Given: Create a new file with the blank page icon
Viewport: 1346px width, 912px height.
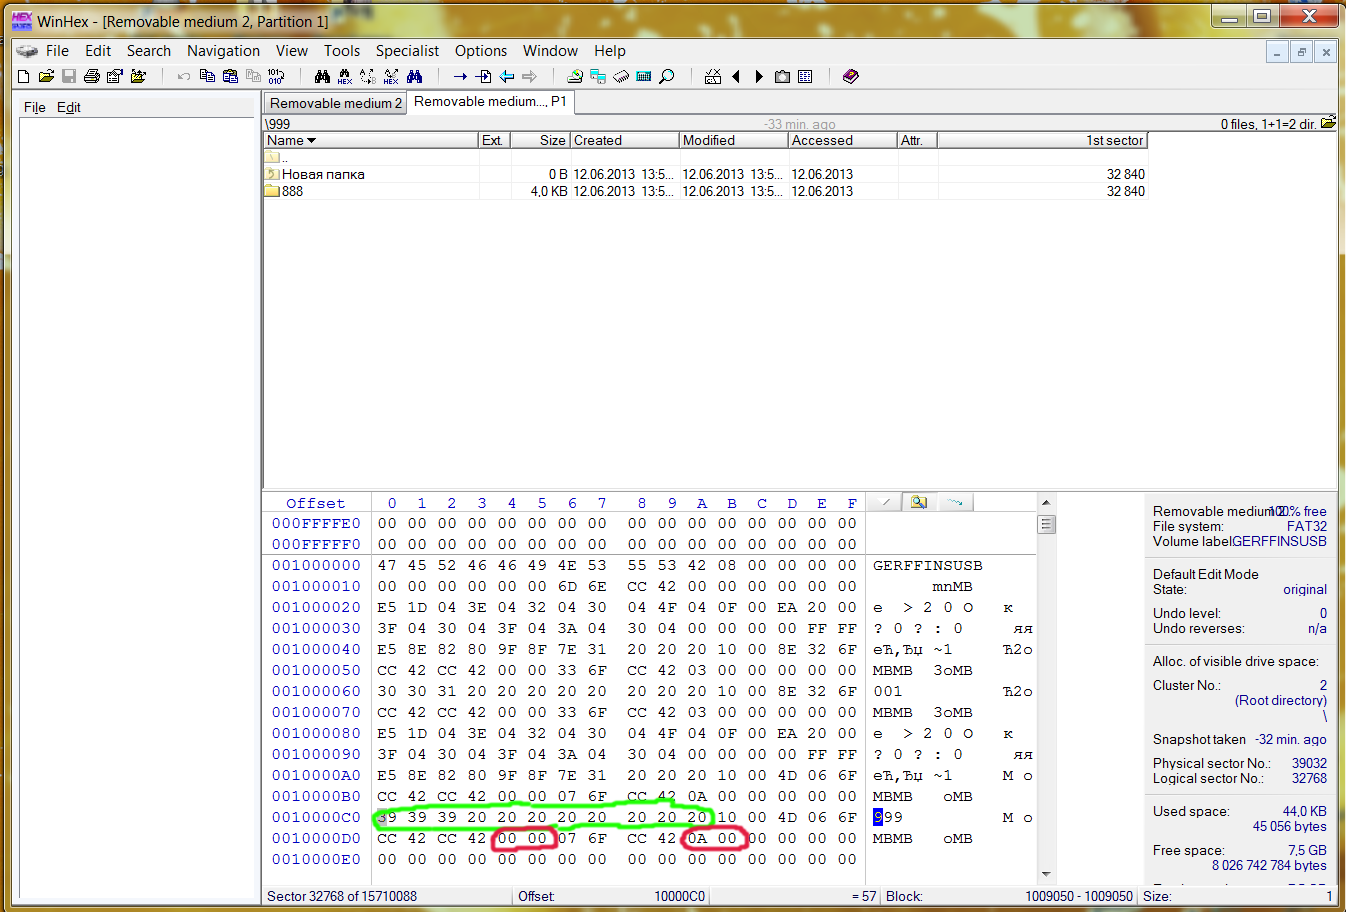Looking at the screenshot, I should coord(24,76).
